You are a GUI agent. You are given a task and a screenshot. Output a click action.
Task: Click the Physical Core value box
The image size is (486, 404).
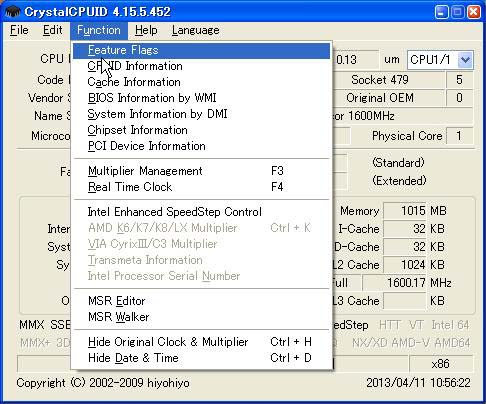pos(460,136)
